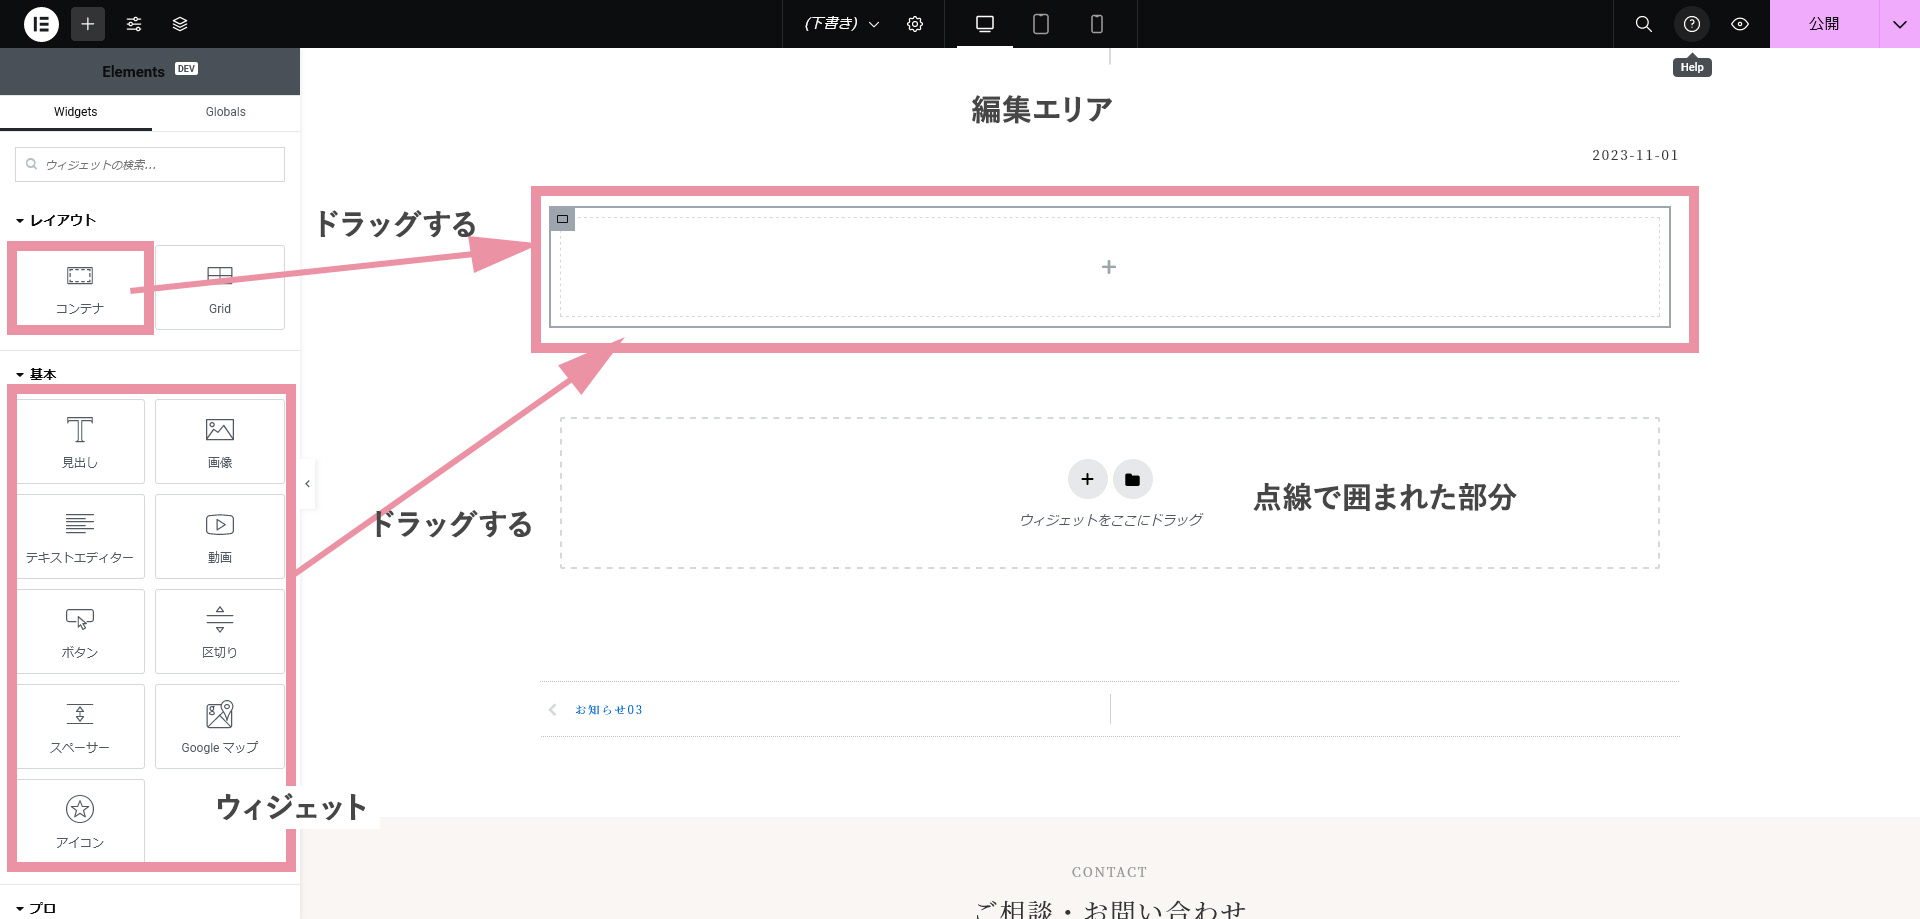
Task: Focus the ウィジェットの検索 search field
Action: [150, 165]
